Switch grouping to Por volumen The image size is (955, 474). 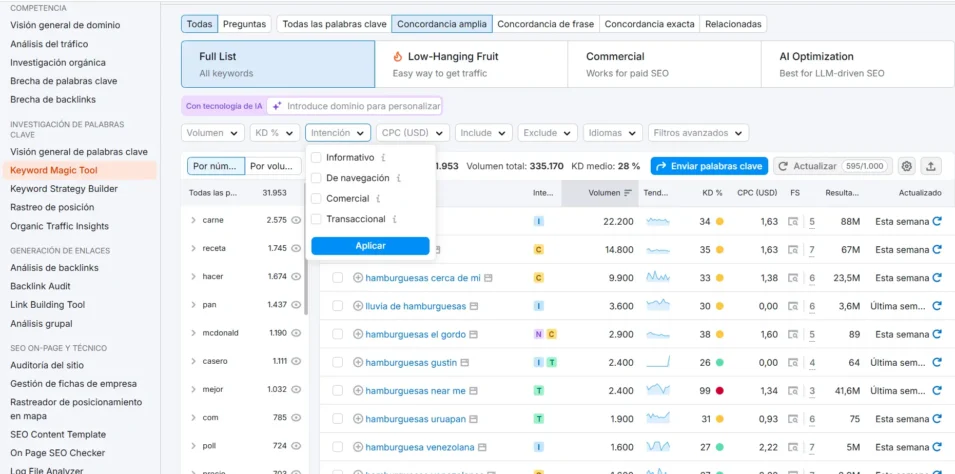click(x=273, y=166)
